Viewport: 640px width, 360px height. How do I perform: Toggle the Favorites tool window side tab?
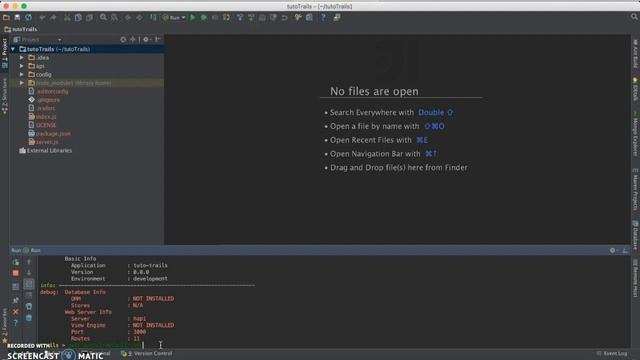[4, 325]
